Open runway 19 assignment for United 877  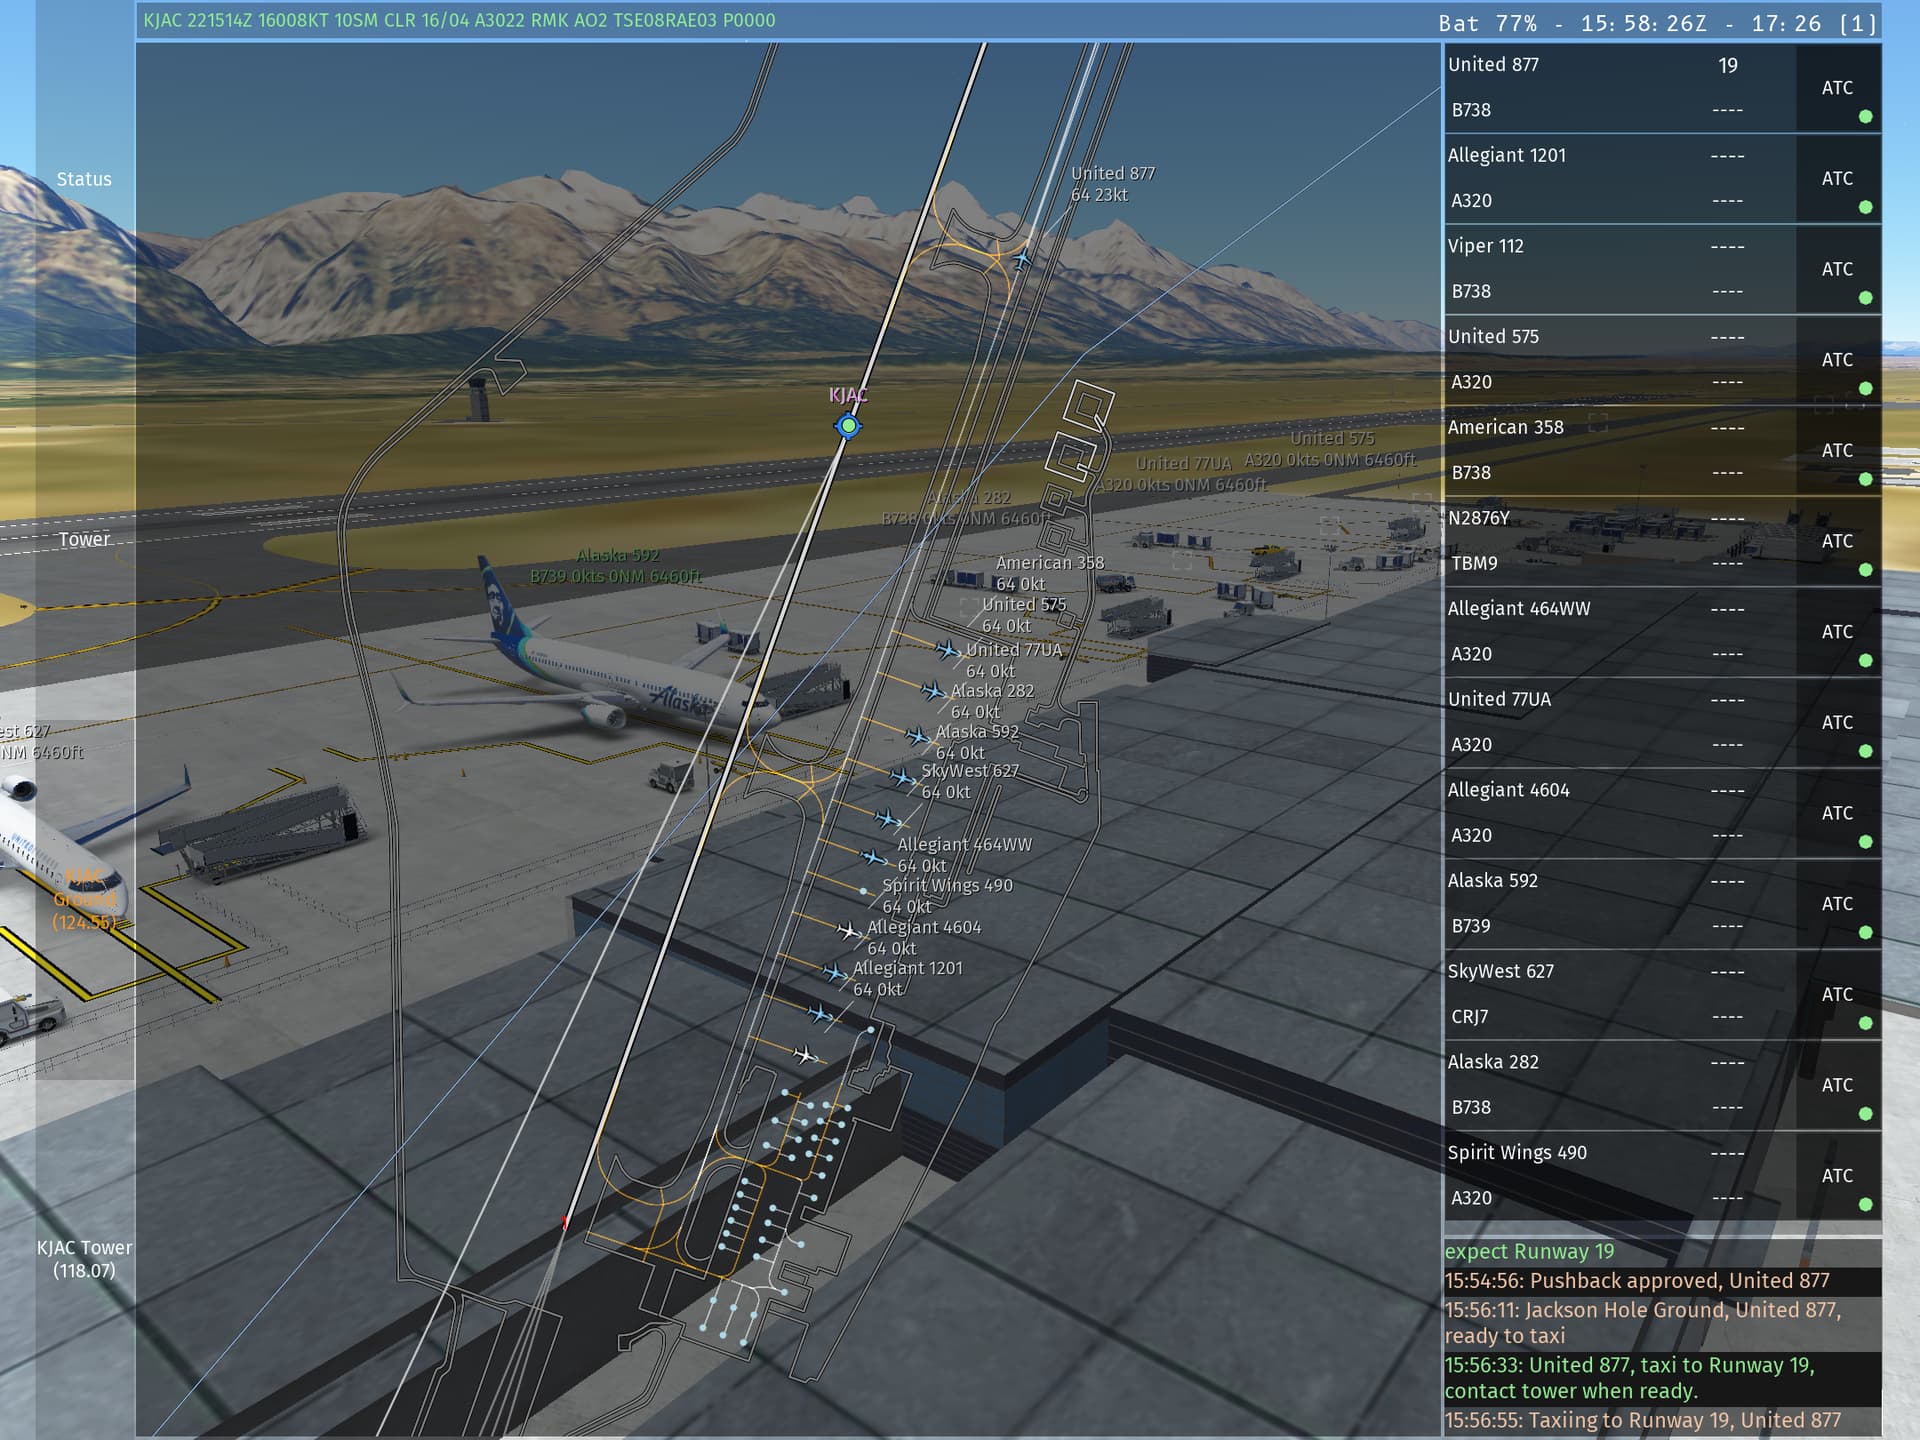[1727, 66]
